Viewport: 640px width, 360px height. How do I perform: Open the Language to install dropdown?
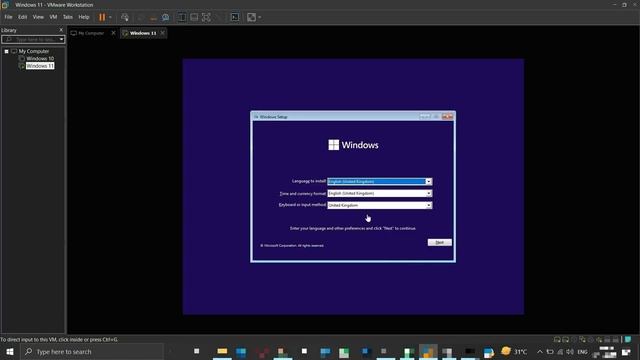[380, 181]
